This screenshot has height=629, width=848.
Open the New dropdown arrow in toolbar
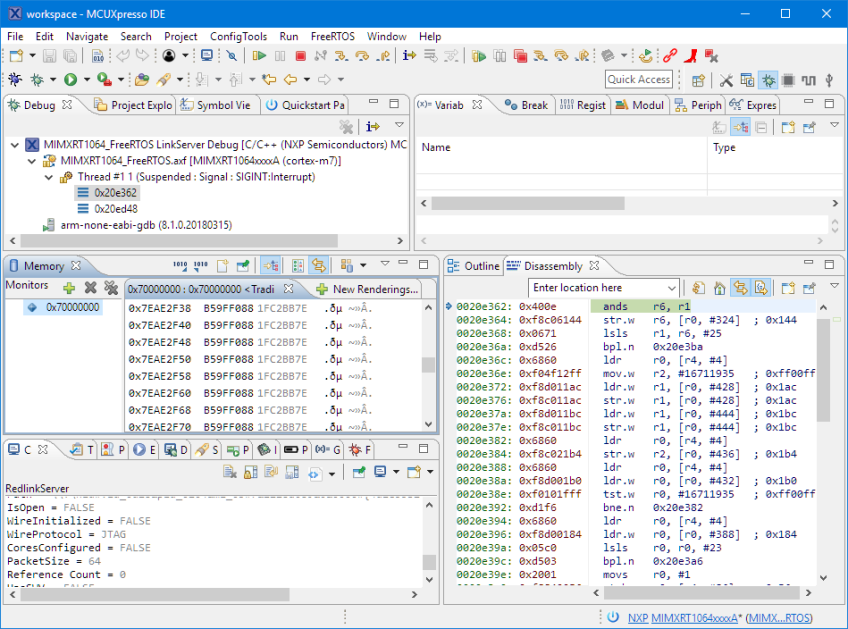(x=32, y=56)
